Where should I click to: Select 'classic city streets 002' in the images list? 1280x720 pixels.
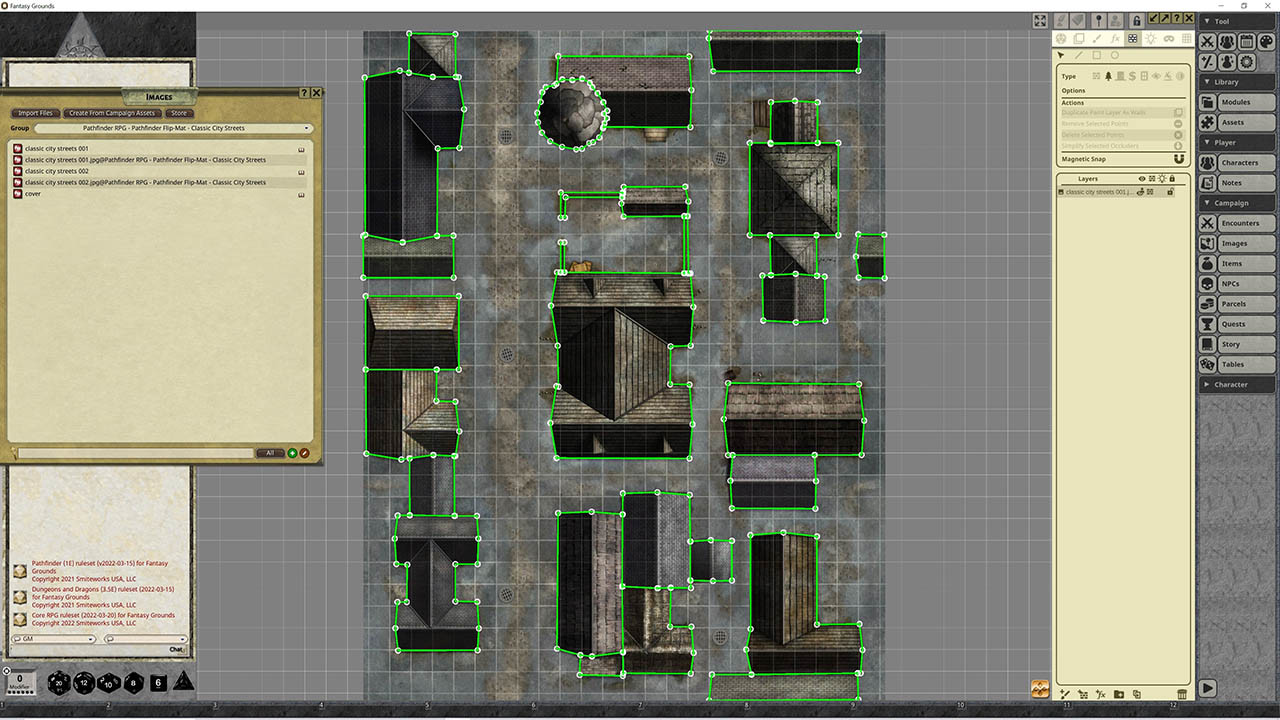click(75, 170)
